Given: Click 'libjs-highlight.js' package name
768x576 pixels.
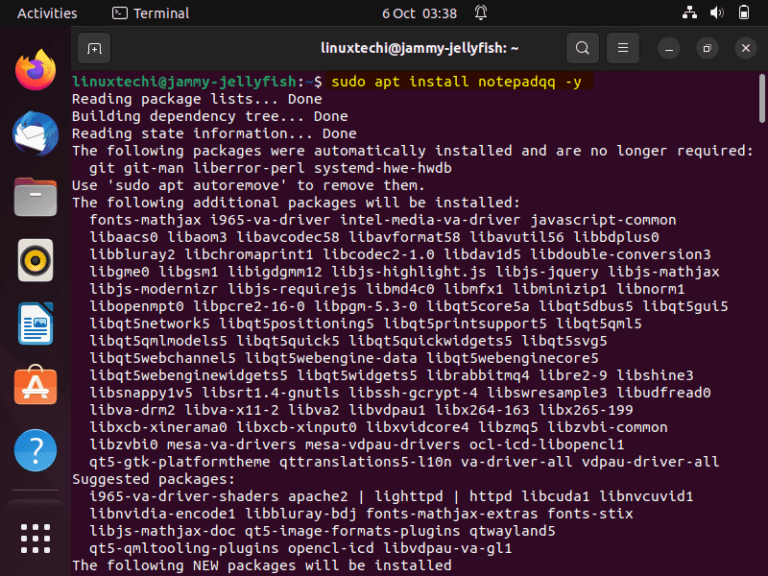Looking at the screenshot, I should click(408, 272).
